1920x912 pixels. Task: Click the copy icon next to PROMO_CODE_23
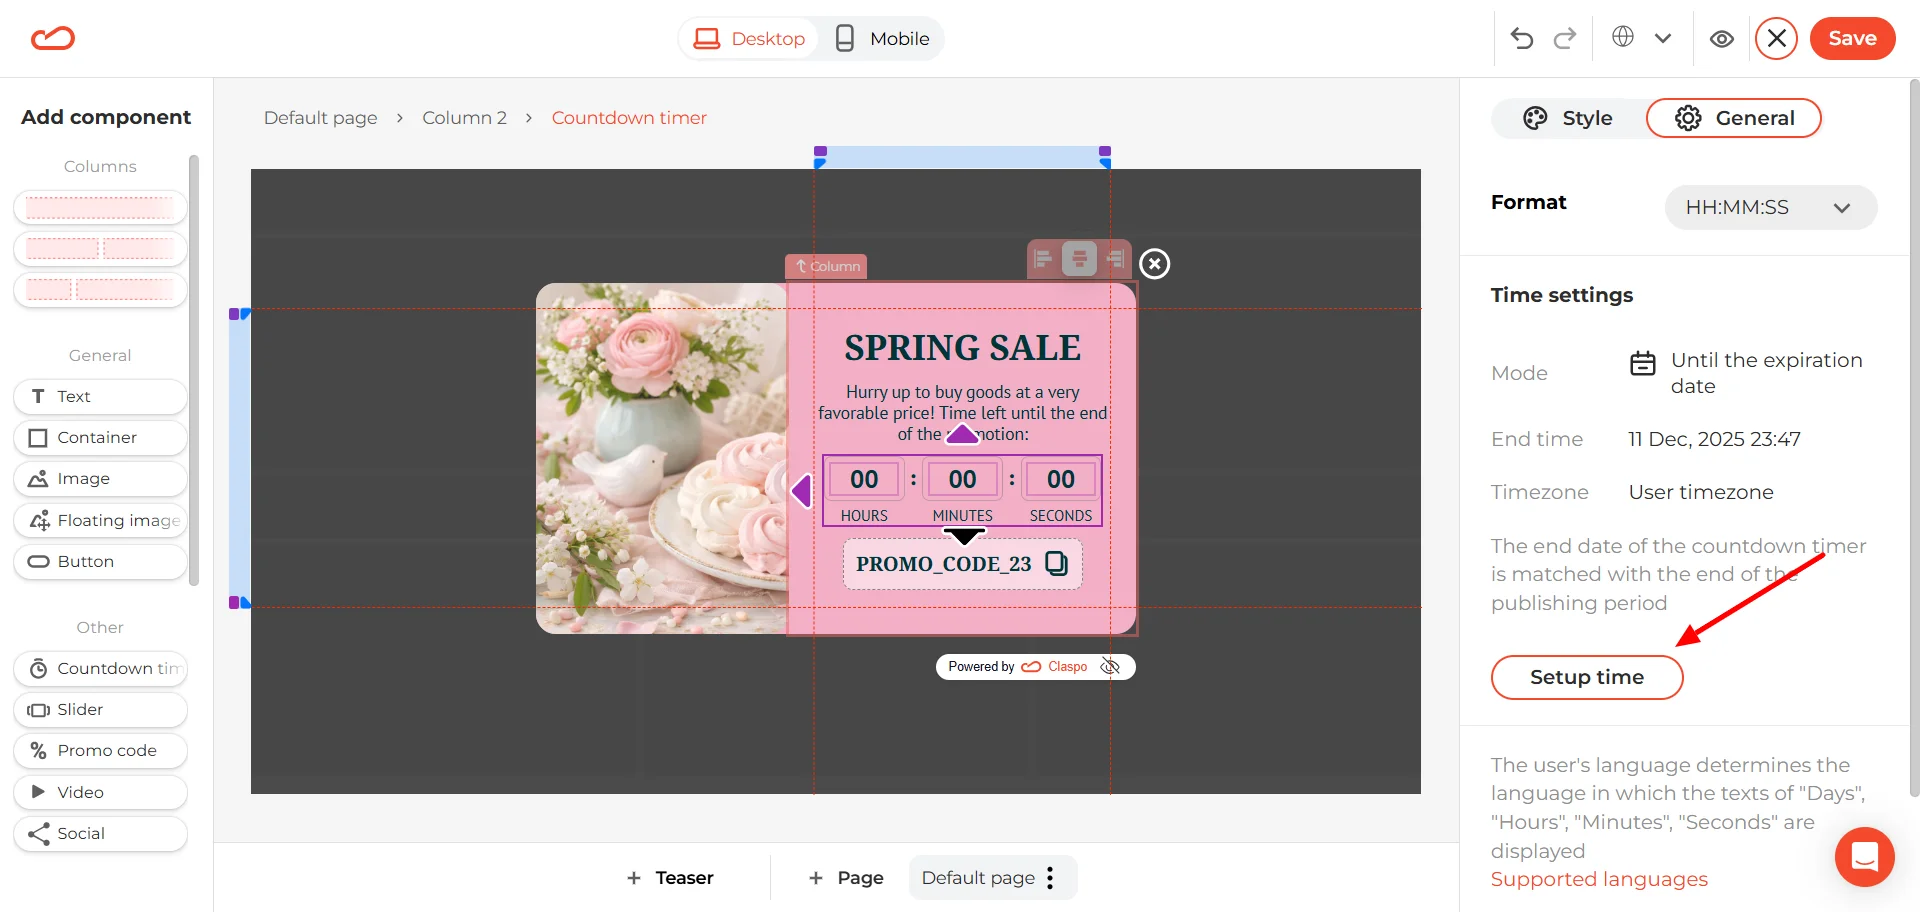(1057, 563)
